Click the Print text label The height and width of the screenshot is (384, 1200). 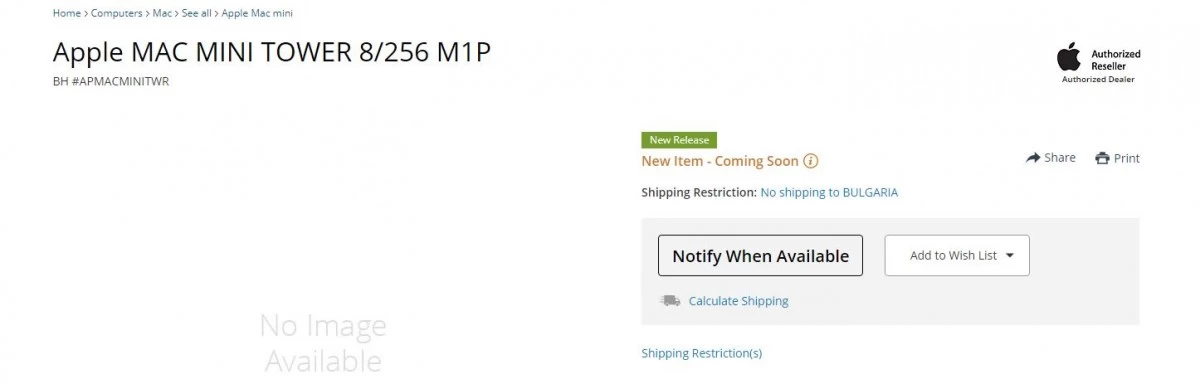click(x=1127, y=158)
